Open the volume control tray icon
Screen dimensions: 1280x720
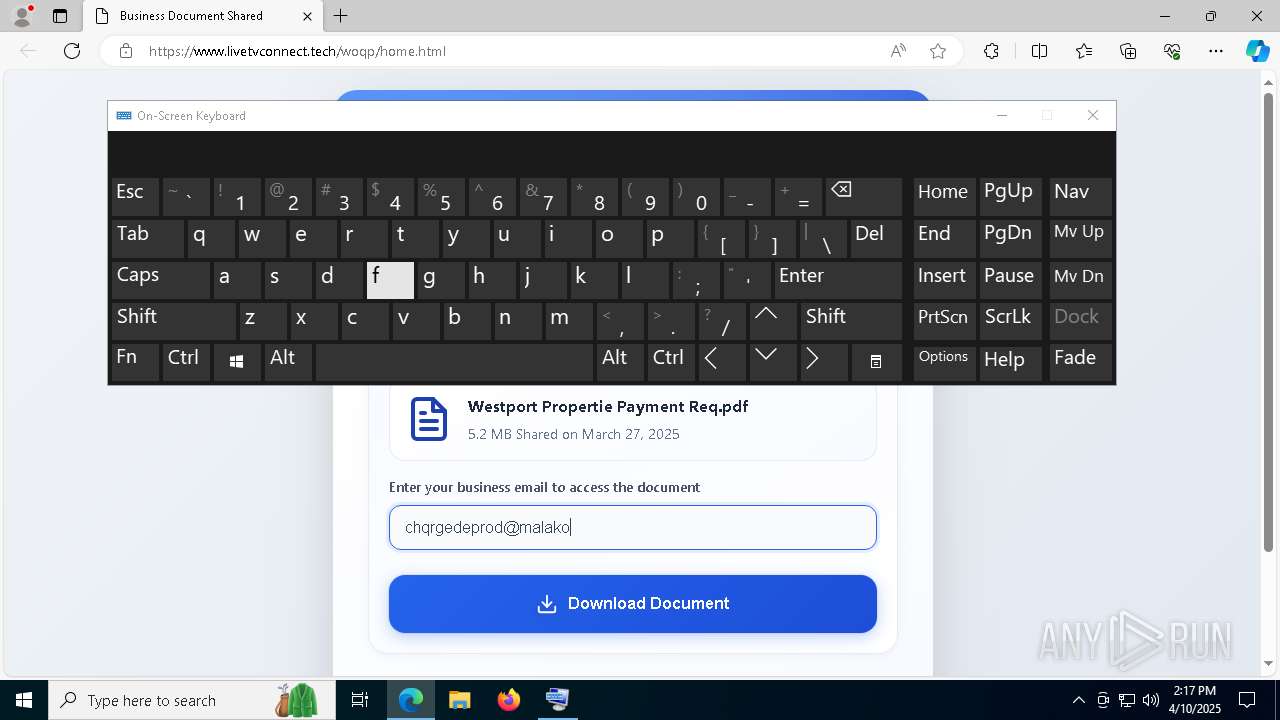click(x=1151, y=700)
